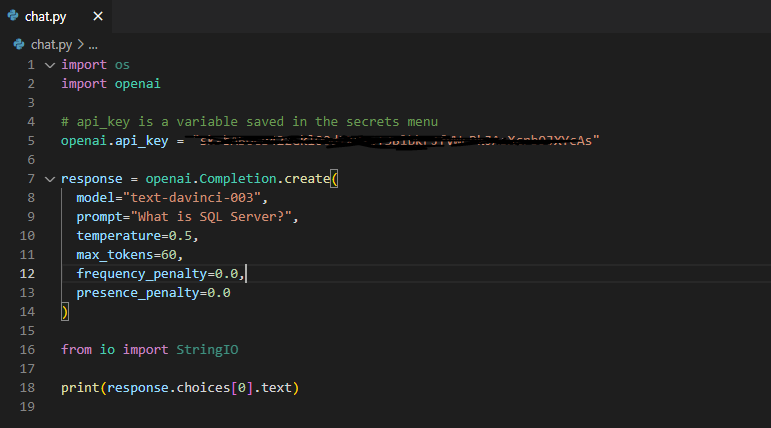Click the StringIO import name
This screenshot has height=428, width=771.
tap(207, 349)
